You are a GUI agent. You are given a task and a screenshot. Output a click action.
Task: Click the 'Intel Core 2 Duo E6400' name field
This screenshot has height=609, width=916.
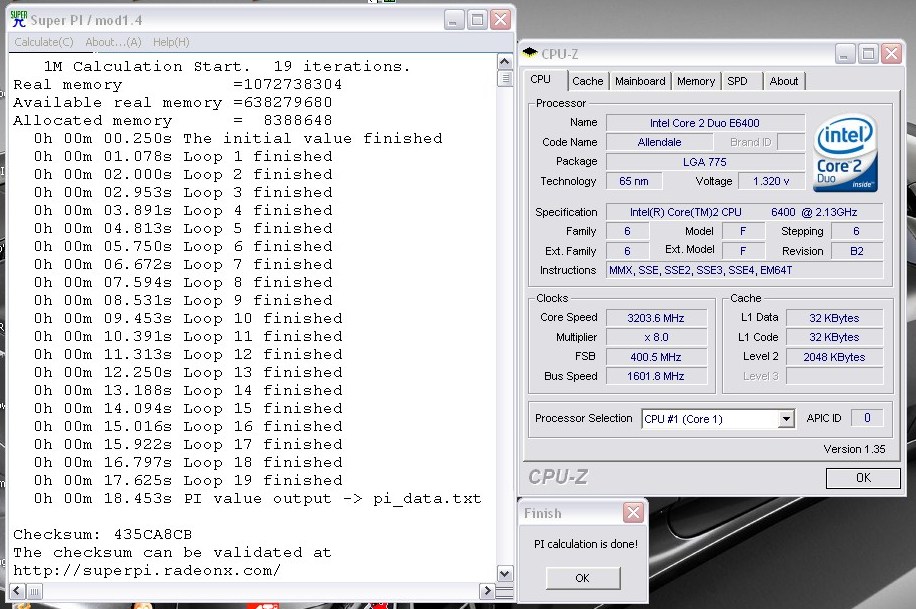tap(705, 123)
